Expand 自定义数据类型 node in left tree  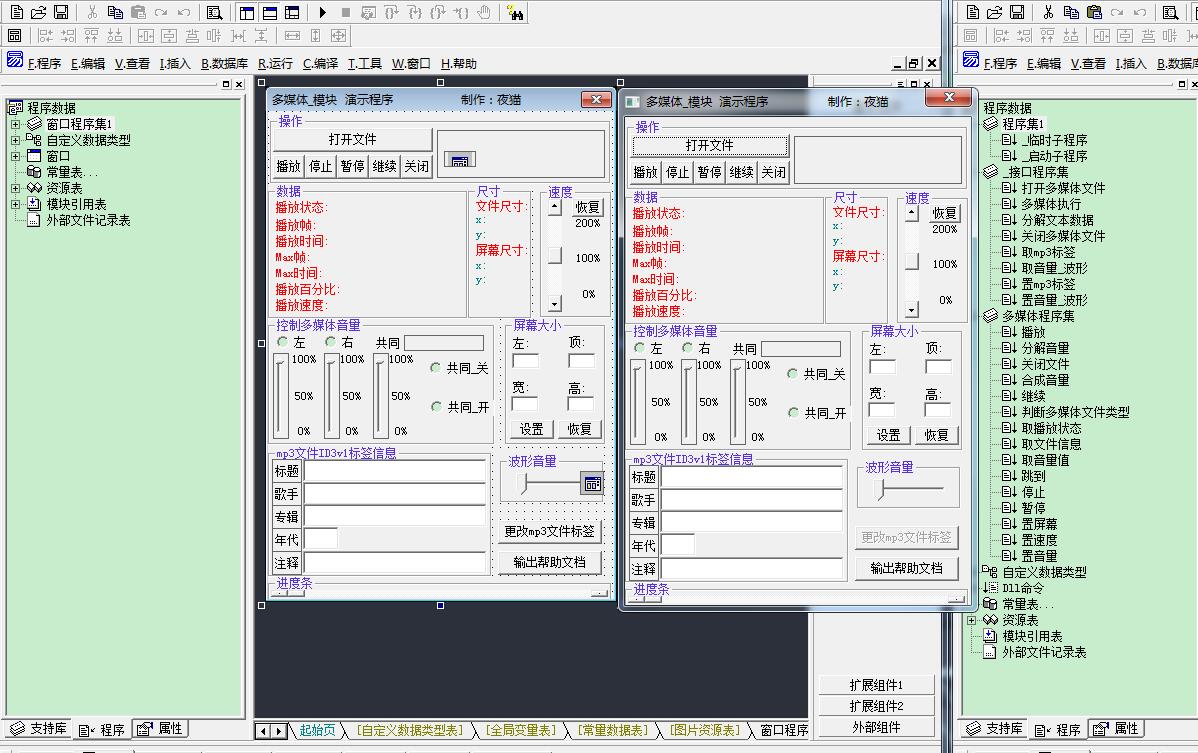point(15,140)
